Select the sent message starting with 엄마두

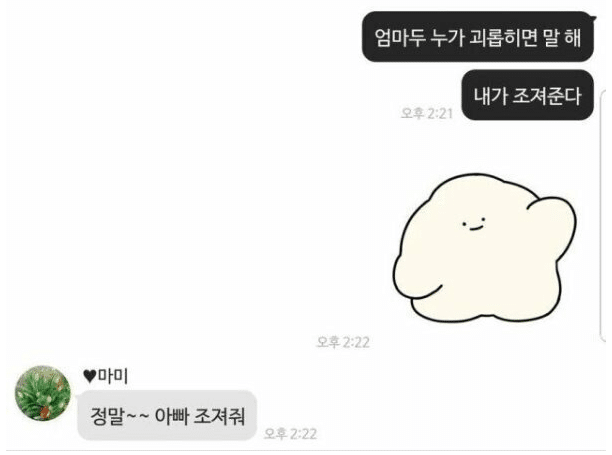478,37
